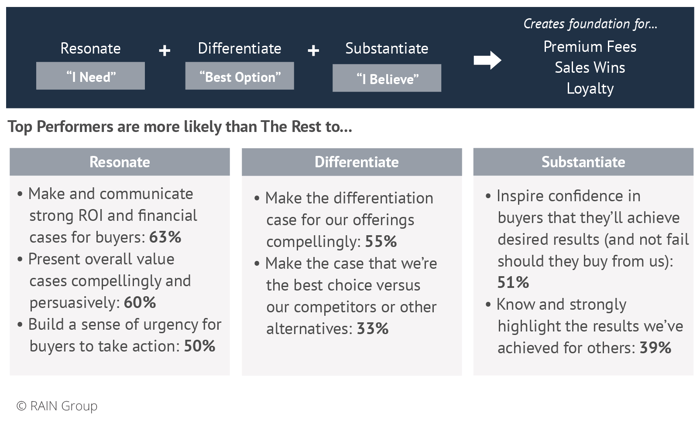Click the build a sense of urgency bullet
700x426 pixels.
[x=119, y=335]
